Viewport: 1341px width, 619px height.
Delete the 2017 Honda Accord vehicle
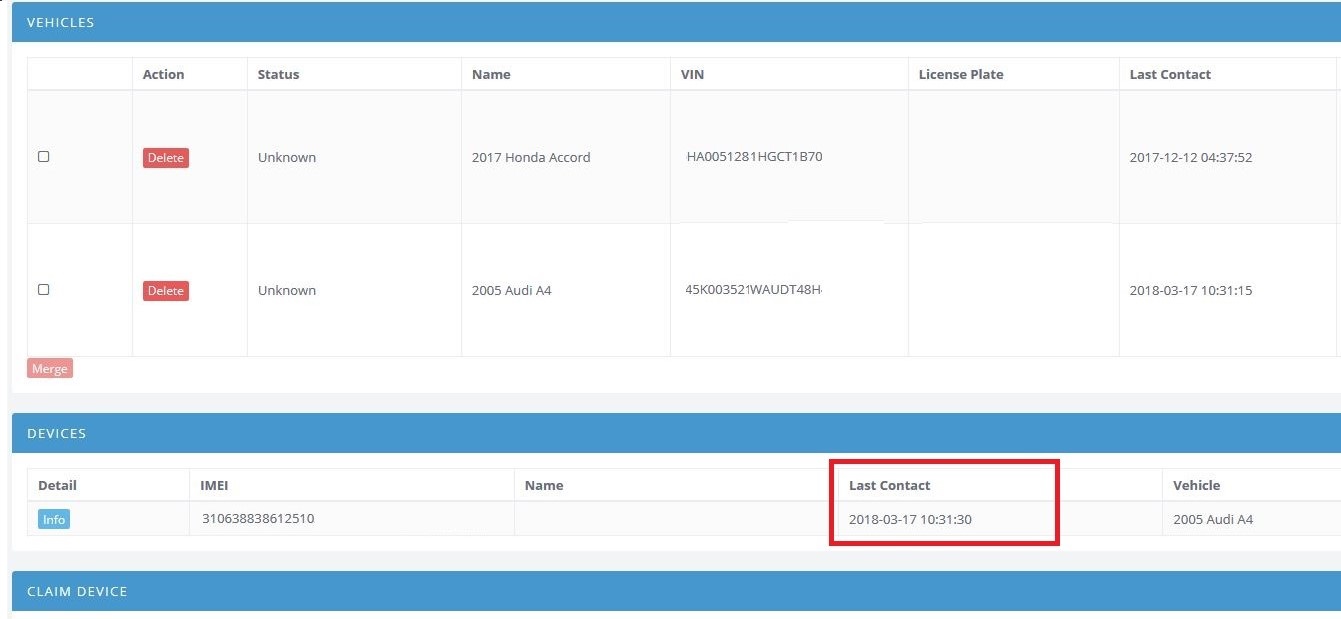click(165, 158)
